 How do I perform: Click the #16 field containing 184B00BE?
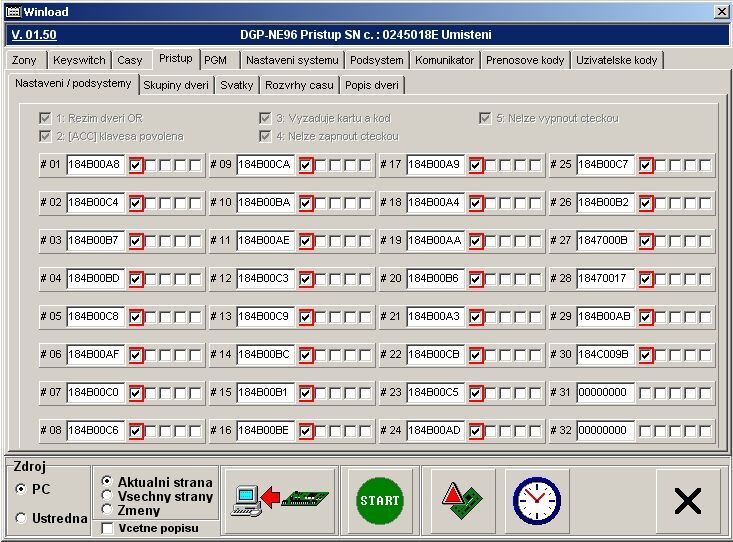tap(265, 431)
